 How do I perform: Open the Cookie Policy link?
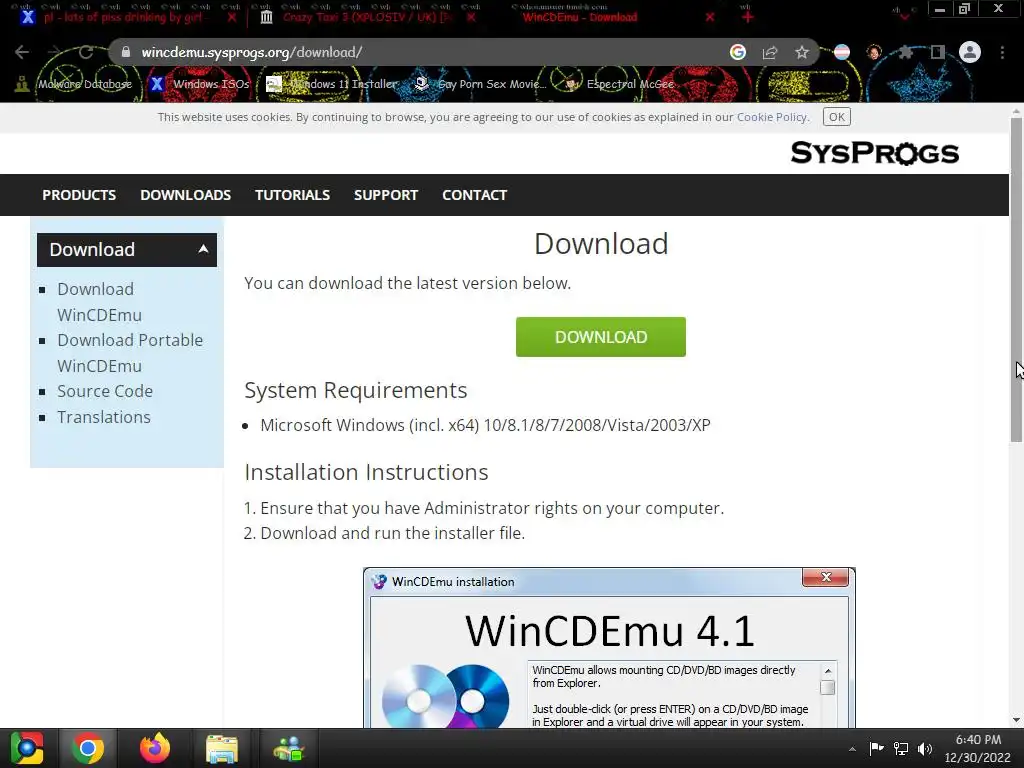(x=771, y=117)
